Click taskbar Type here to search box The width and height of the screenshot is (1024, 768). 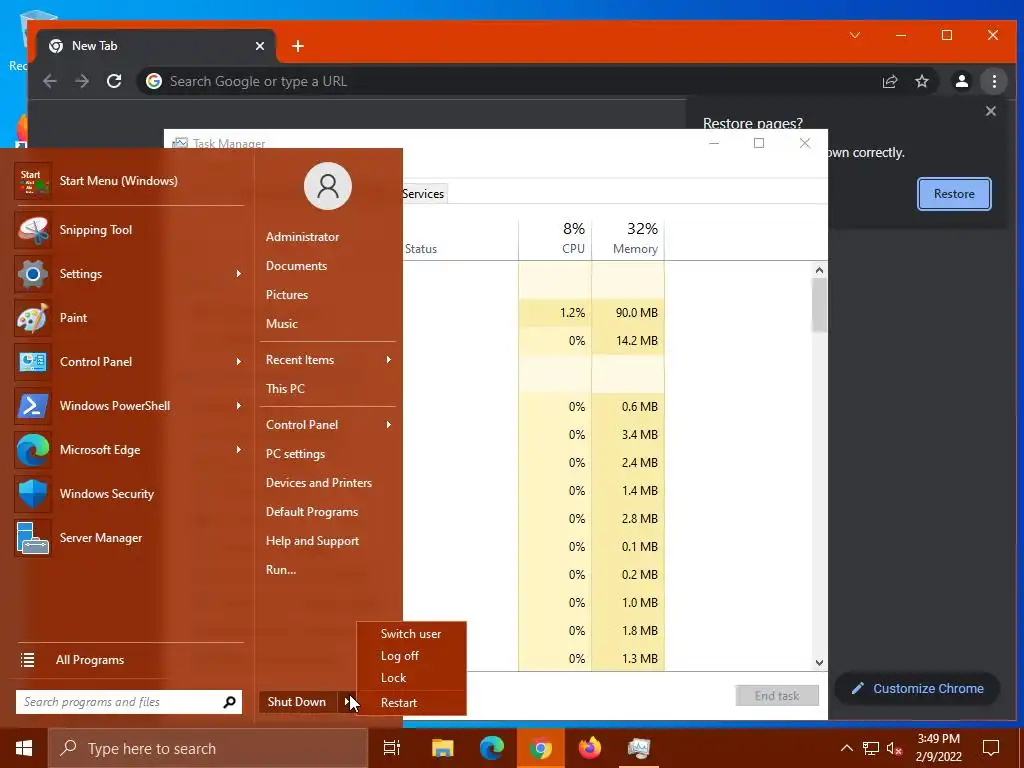pos(208,748)
